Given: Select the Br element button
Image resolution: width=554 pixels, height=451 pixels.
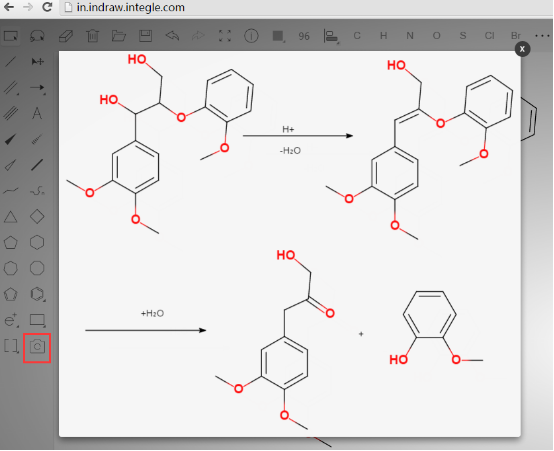Looking at the screenshot, I should click(516, 36).
